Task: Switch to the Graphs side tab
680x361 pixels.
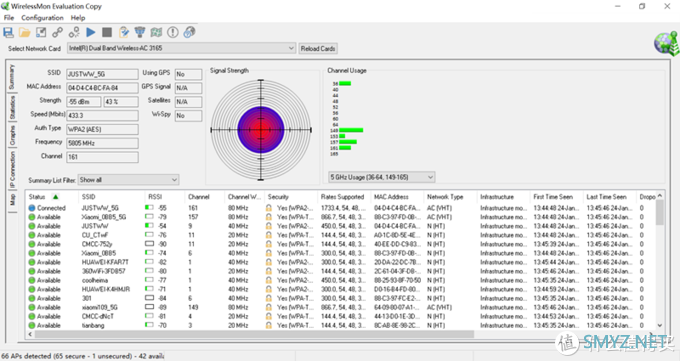Action: coord(12,135)
